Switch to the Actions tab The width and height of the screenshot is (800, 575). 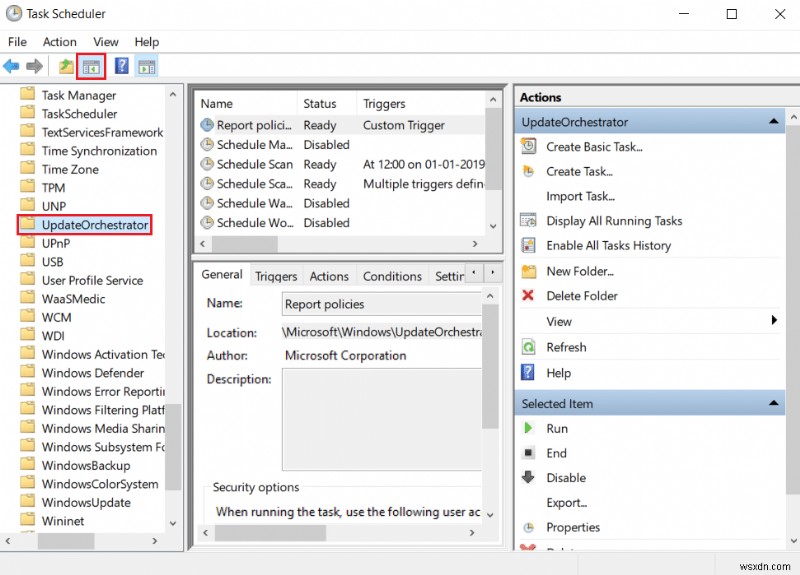point(329,276)
